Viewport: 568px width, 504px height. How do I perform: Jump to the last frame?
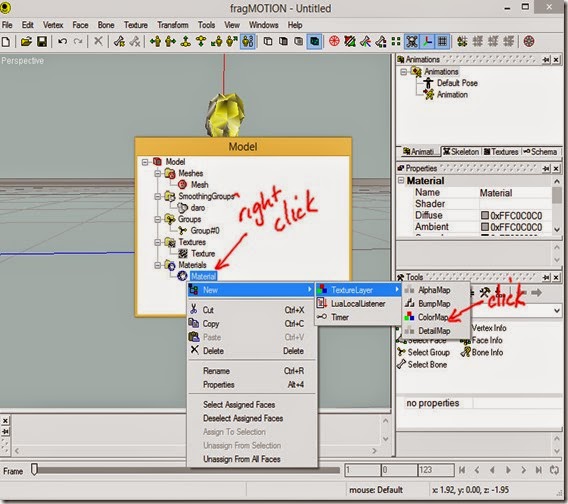point(539,470)
